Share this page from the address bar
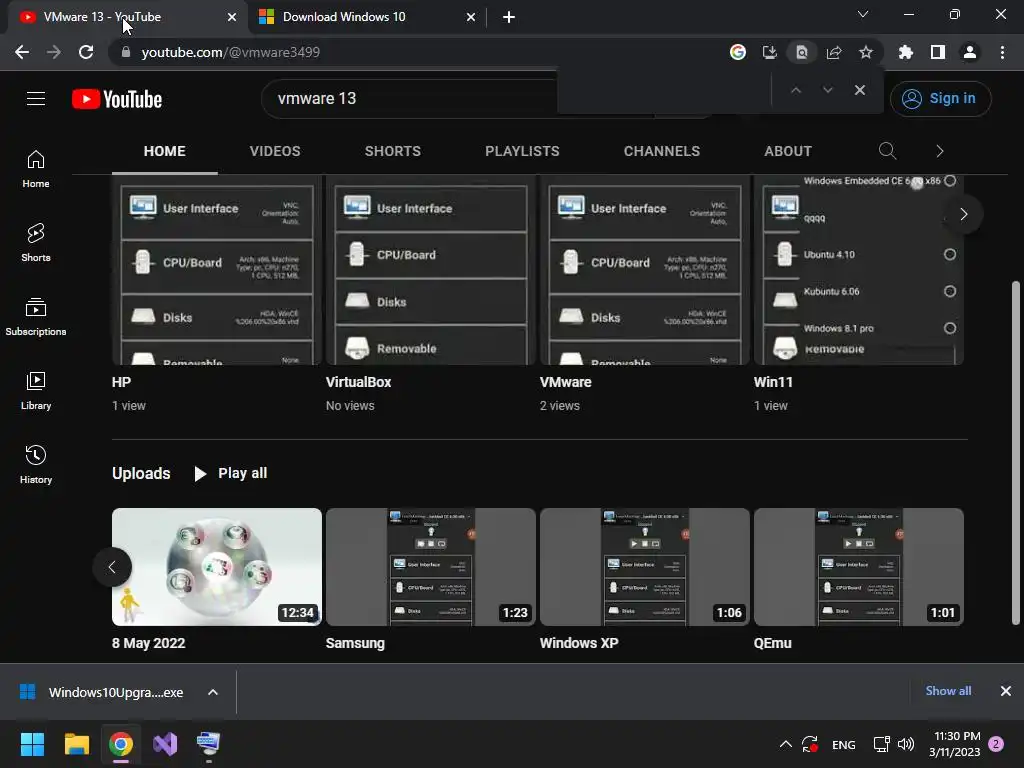Viewport: 1024px width, 768px height. pos(834,52)
